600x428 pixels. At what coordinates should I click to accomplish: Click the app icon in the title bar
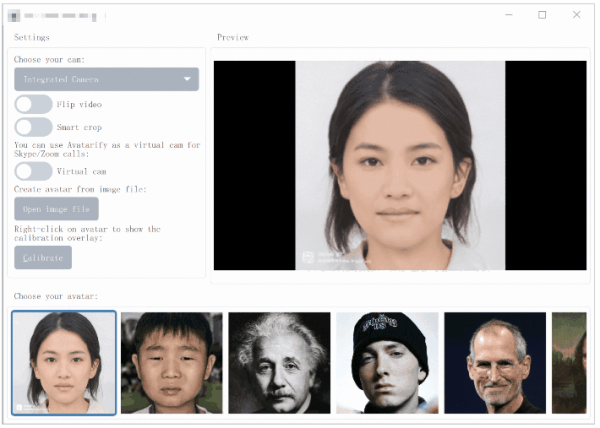(14, 16)
